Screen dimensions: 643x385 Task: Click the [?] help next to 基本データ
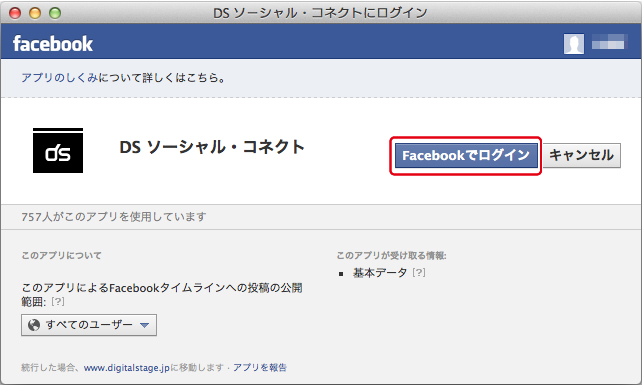(x=419, y=272)
